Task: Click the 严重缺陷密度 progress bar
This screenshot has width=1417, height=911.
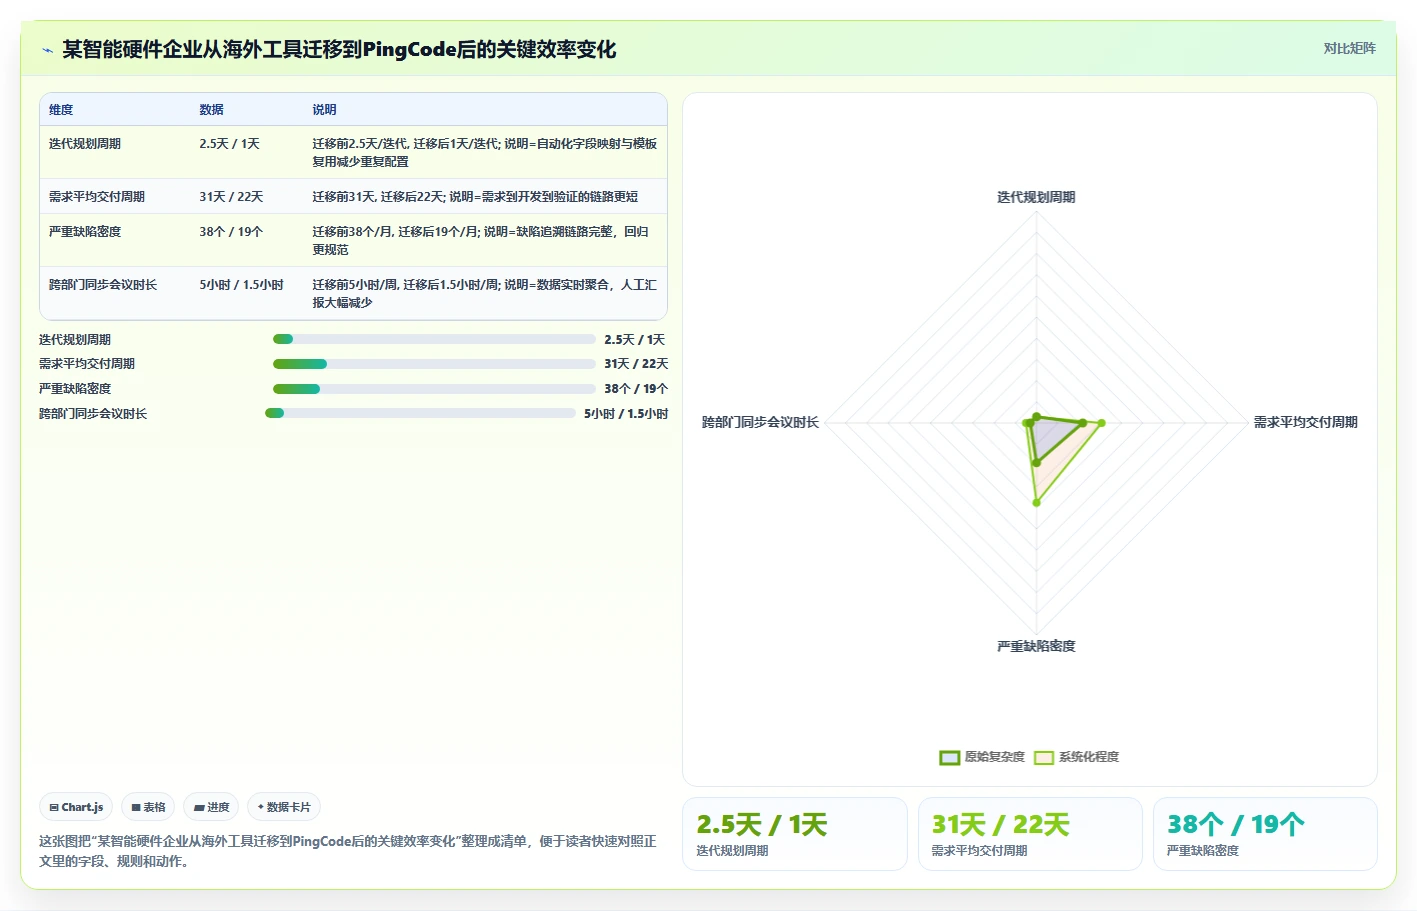Action: coord(434,389)
